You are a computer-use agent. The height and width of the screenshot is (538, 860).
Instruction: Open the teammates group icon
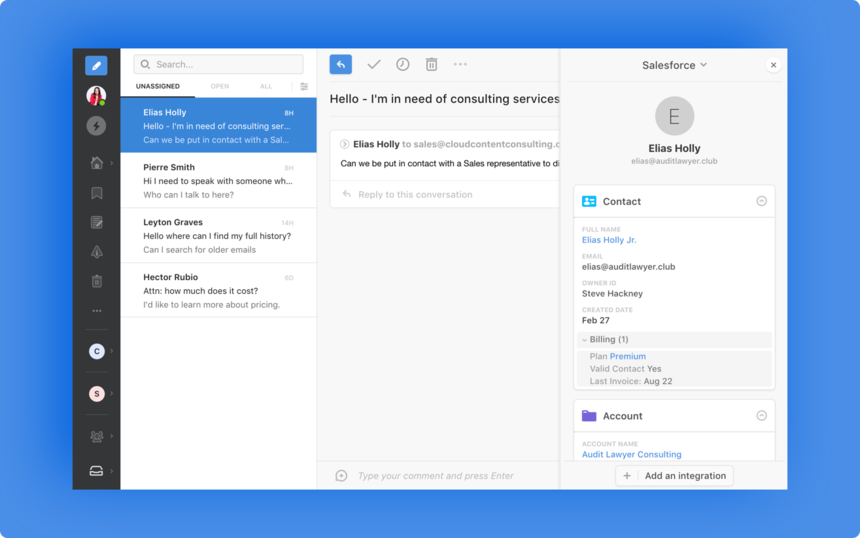click(x=97, y=436)
